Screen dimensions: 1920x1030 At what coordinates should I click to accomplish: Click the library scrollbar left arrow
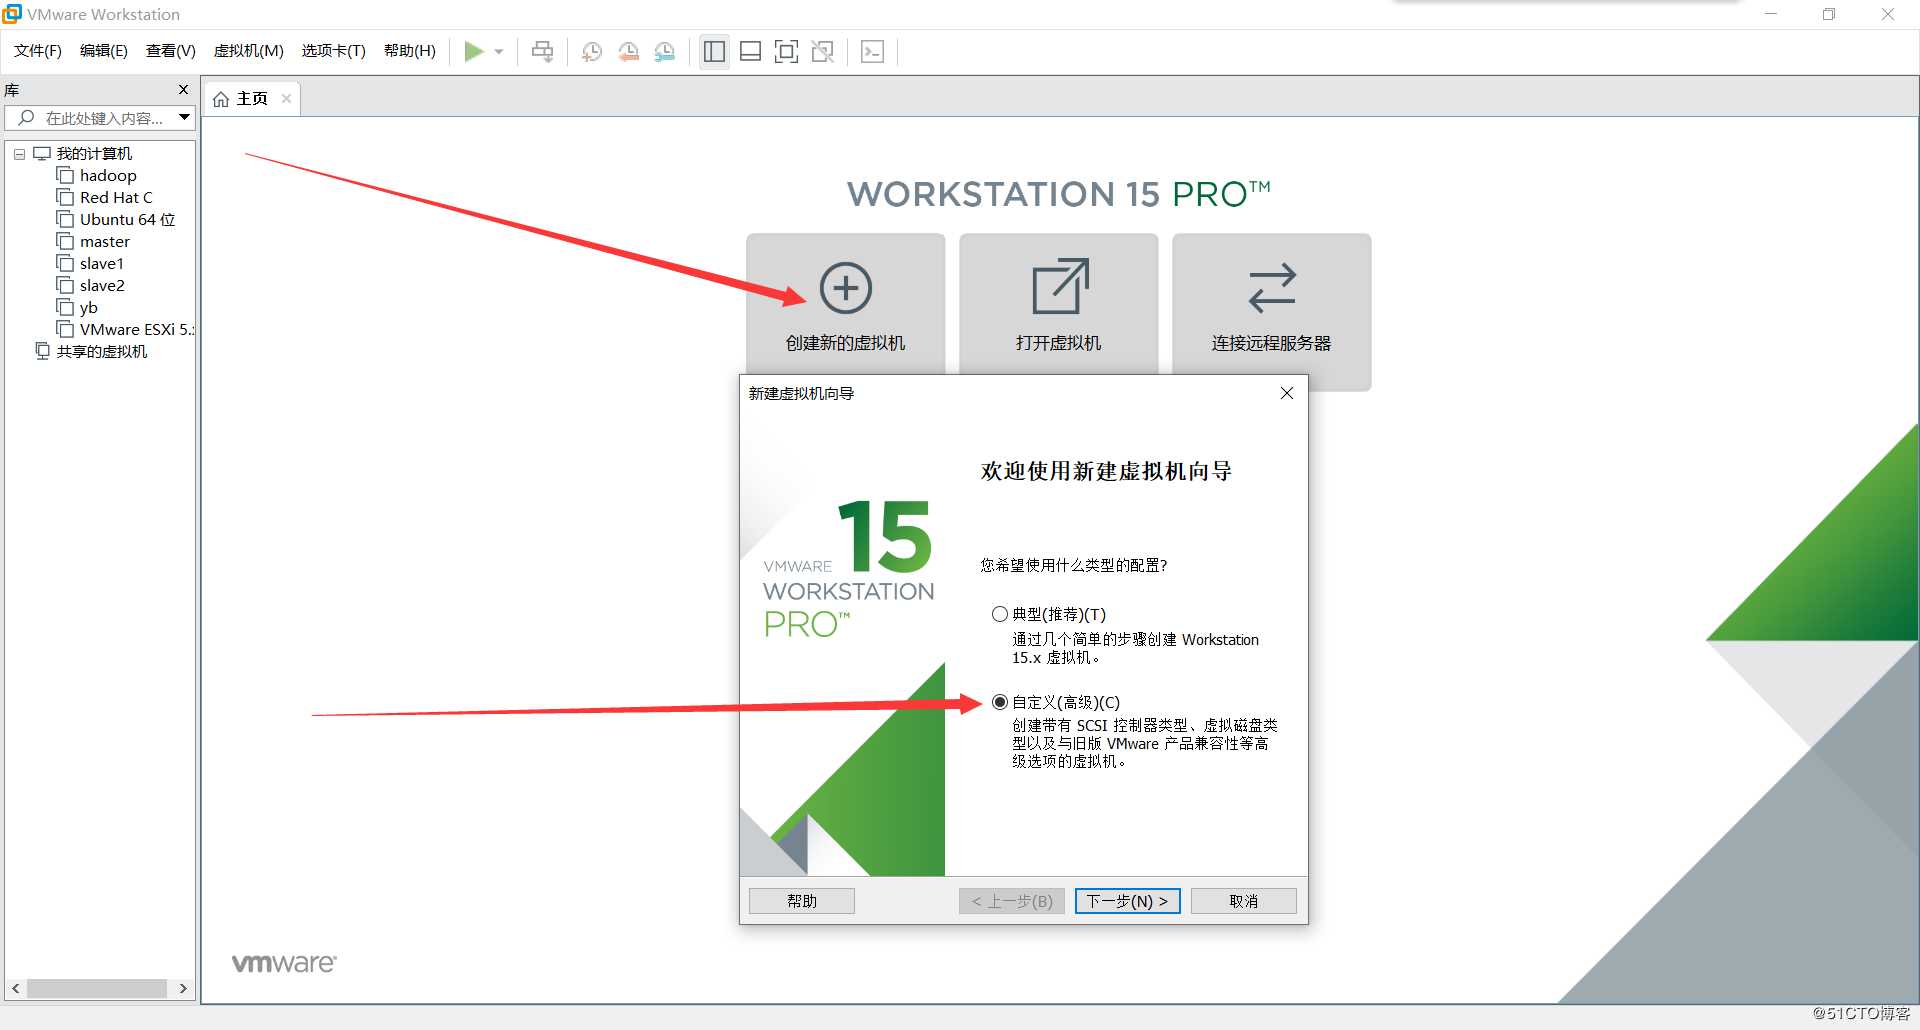click(16, 988)
